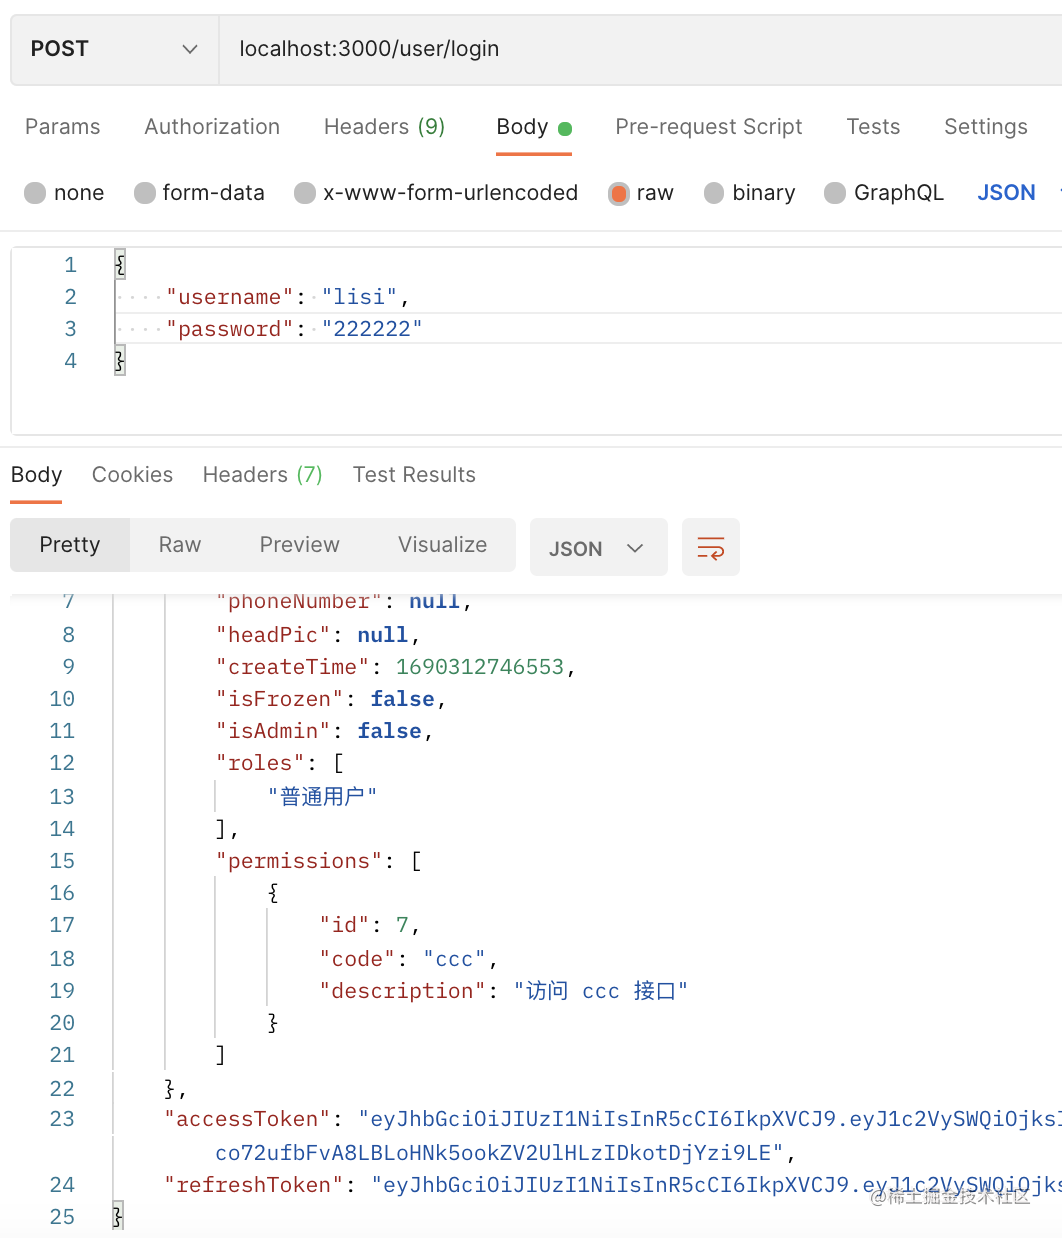Select the form-data radio option
Screen dimensions: 1062x1238
pyautogui.click(x=145, y=193)
